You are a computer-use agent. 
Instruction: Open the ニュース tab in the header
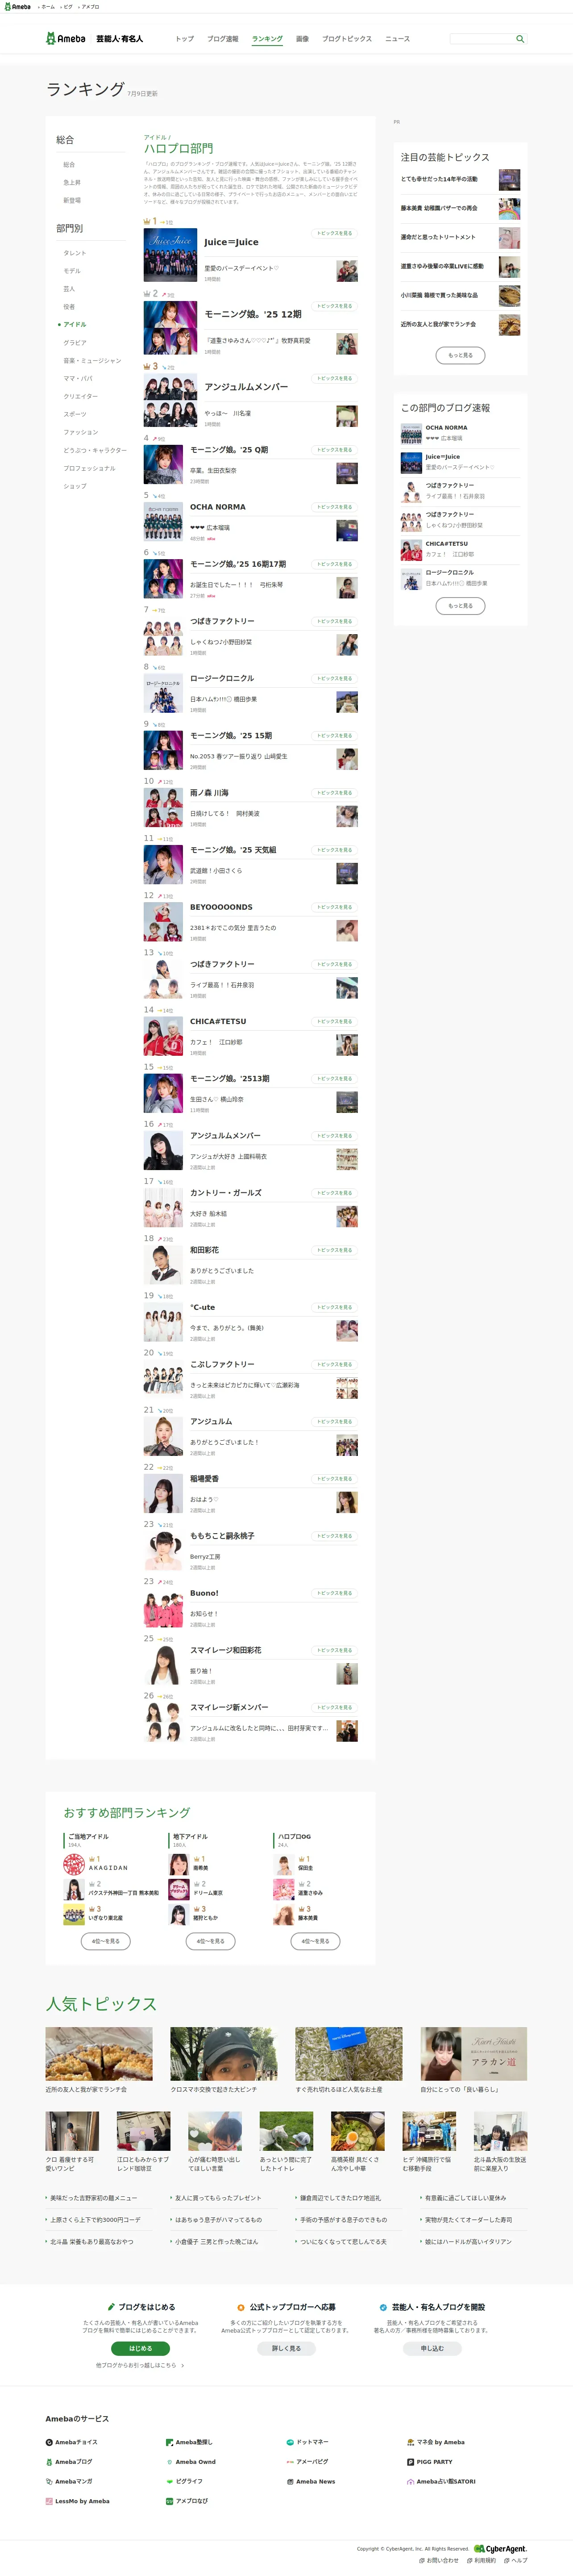click(398, 39)
